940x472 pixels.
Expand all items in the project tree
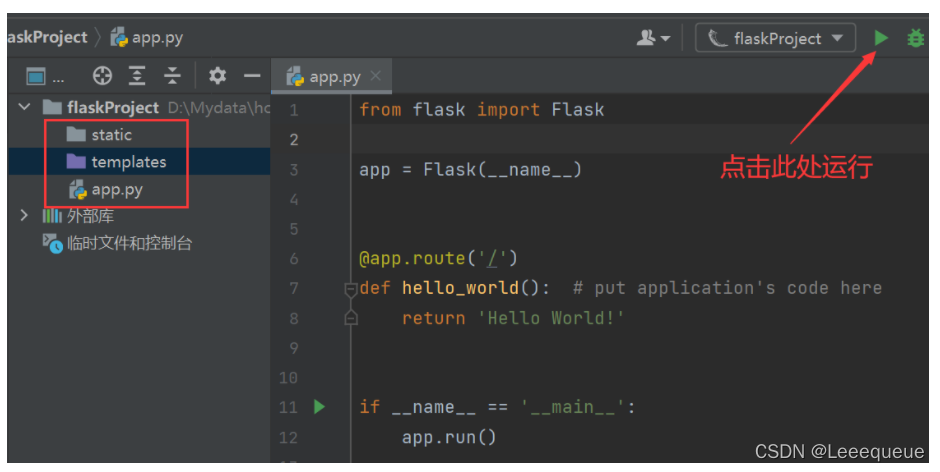pos(137,76)
